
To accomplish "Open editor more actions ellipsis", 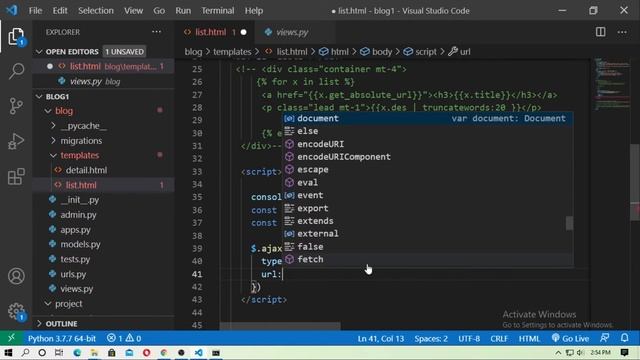I will (x=622, y=32).
